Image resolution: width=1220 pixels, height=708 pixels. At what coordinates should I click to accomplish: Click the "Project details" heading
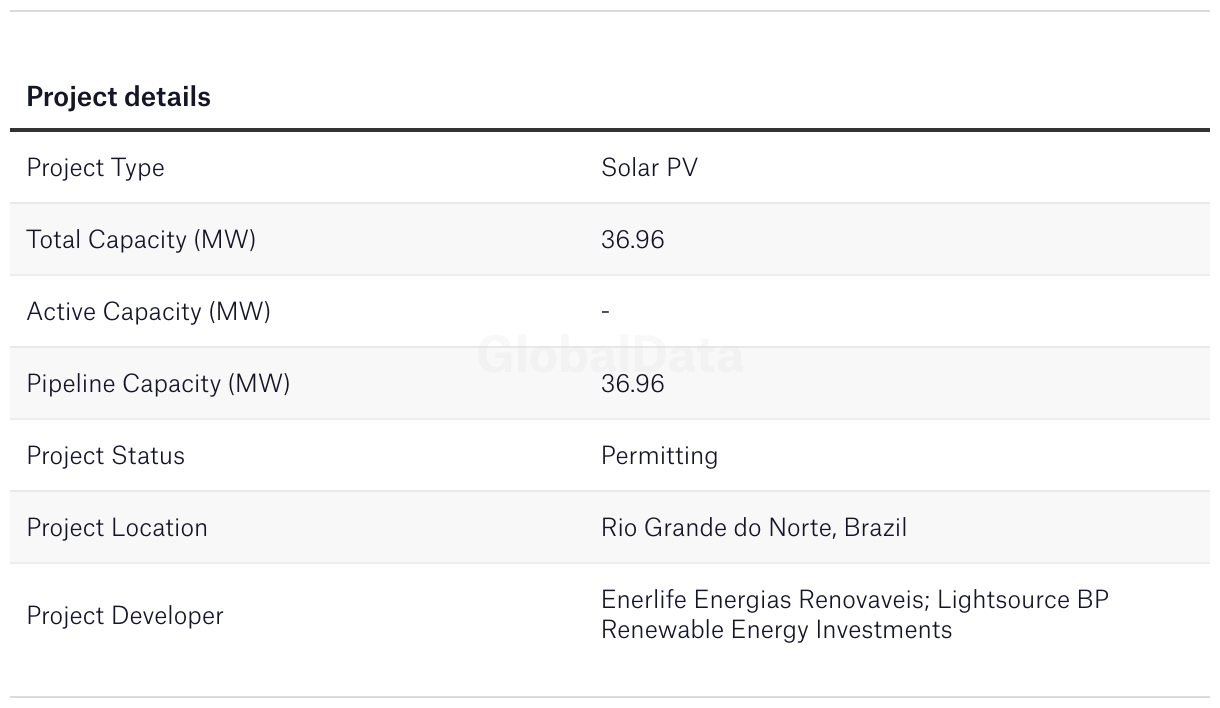(118, 97)
